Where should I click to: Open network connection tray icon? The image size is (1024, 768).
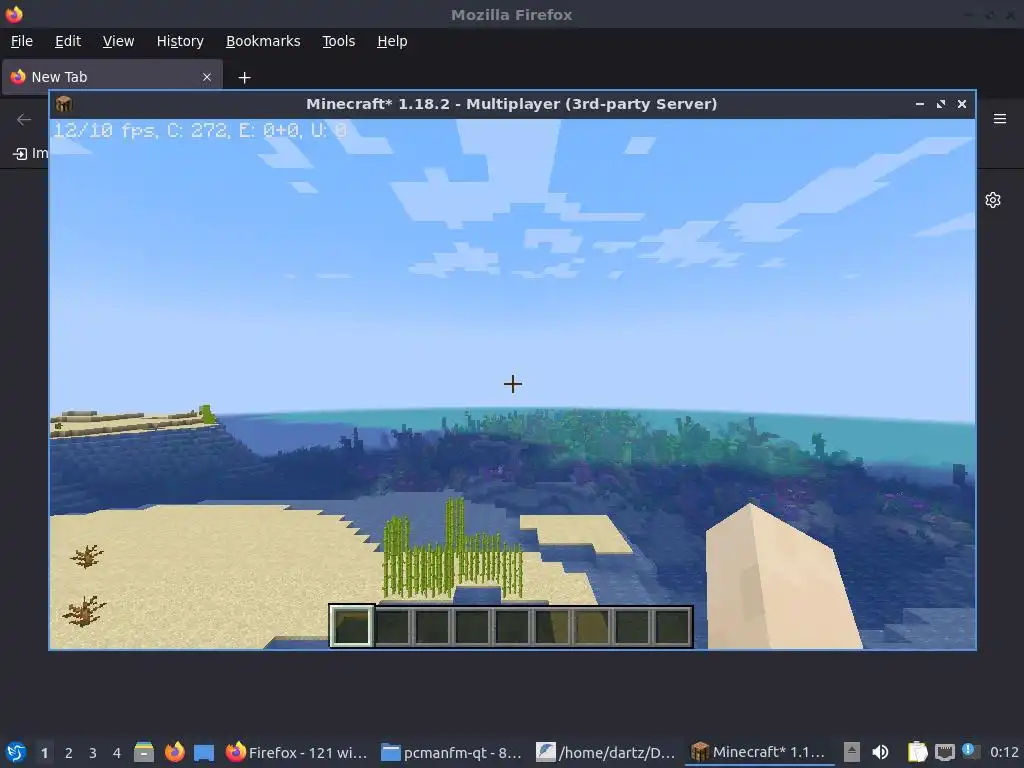(x=944, y=752)
